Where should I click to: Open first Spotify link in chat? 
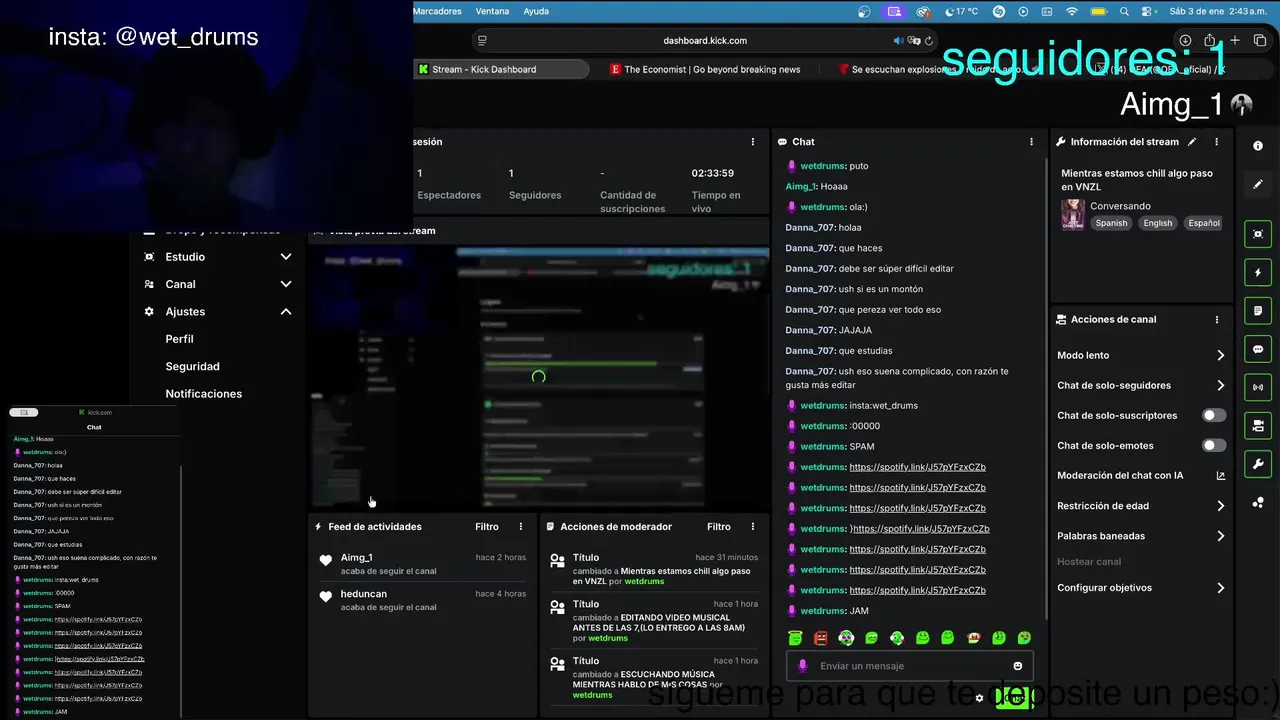coord(917,467)
